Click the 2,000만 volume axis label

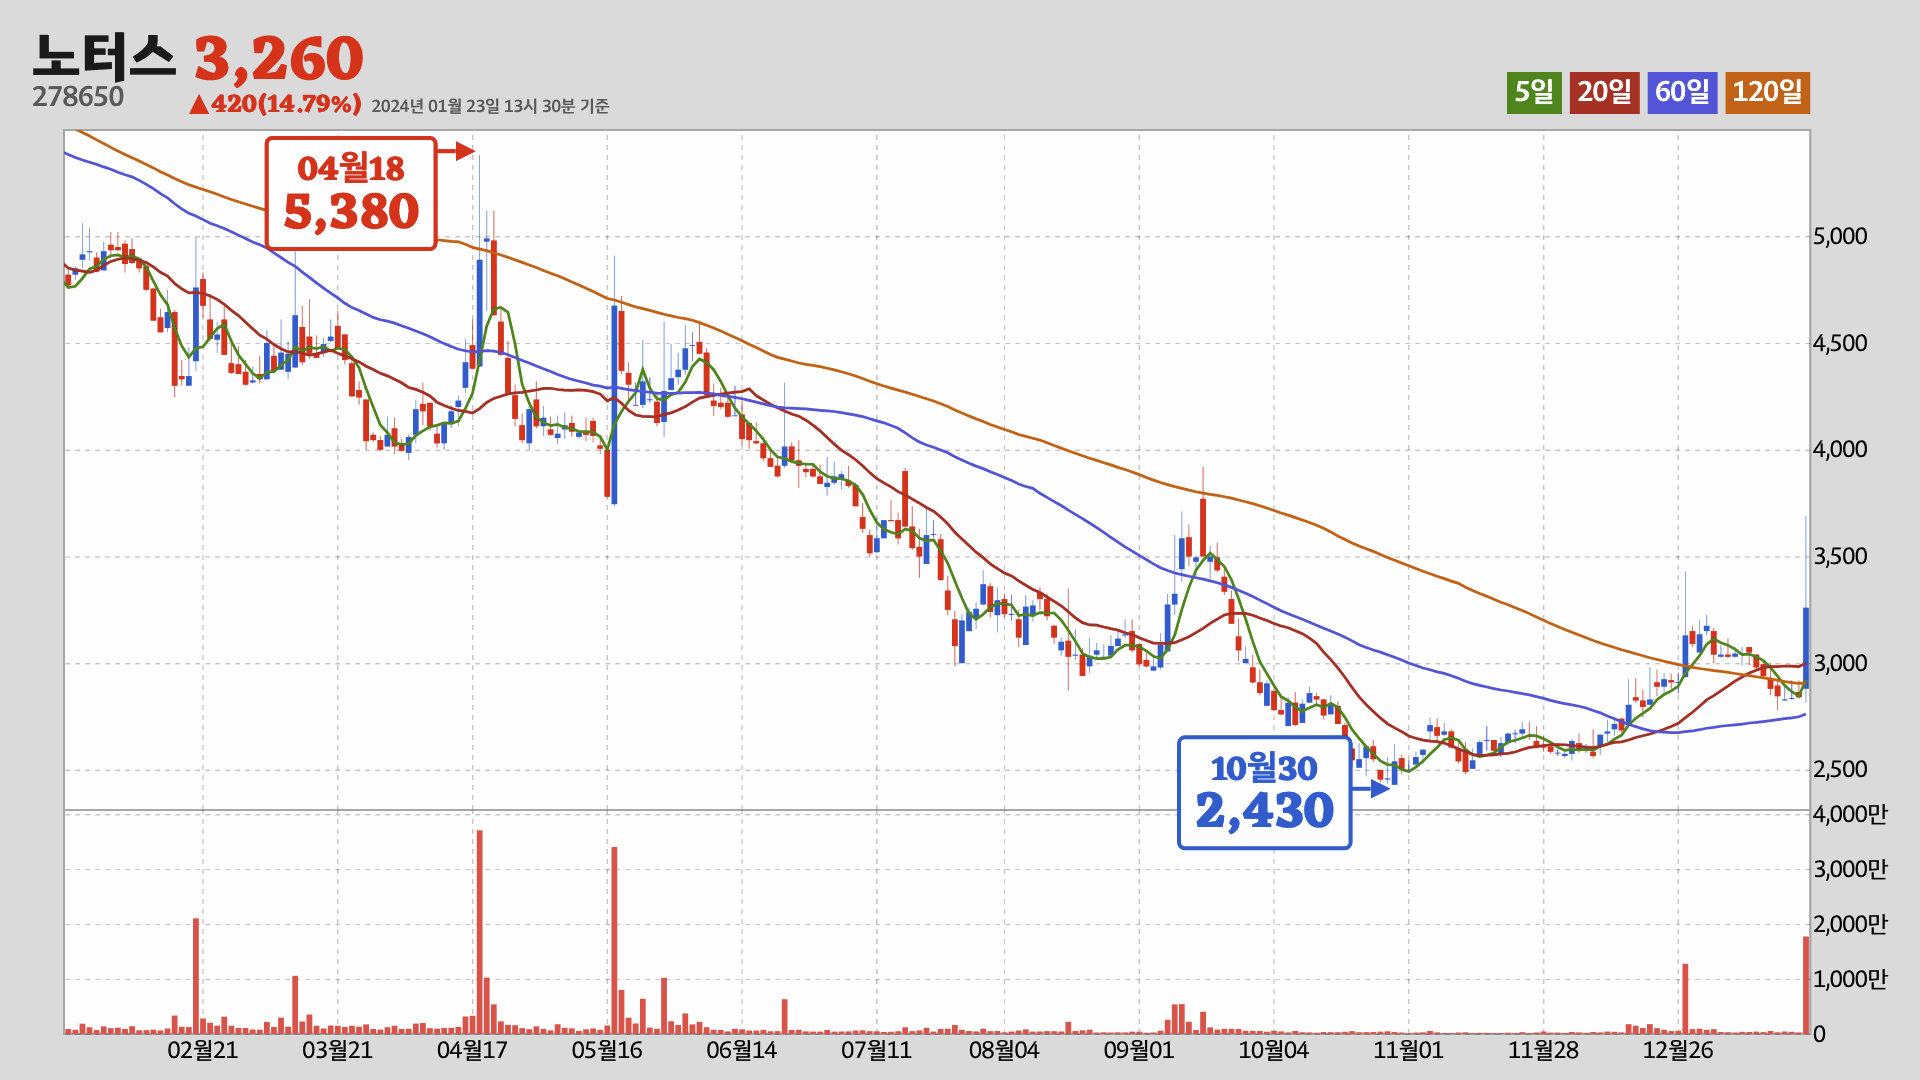(x=1850, y=925)
